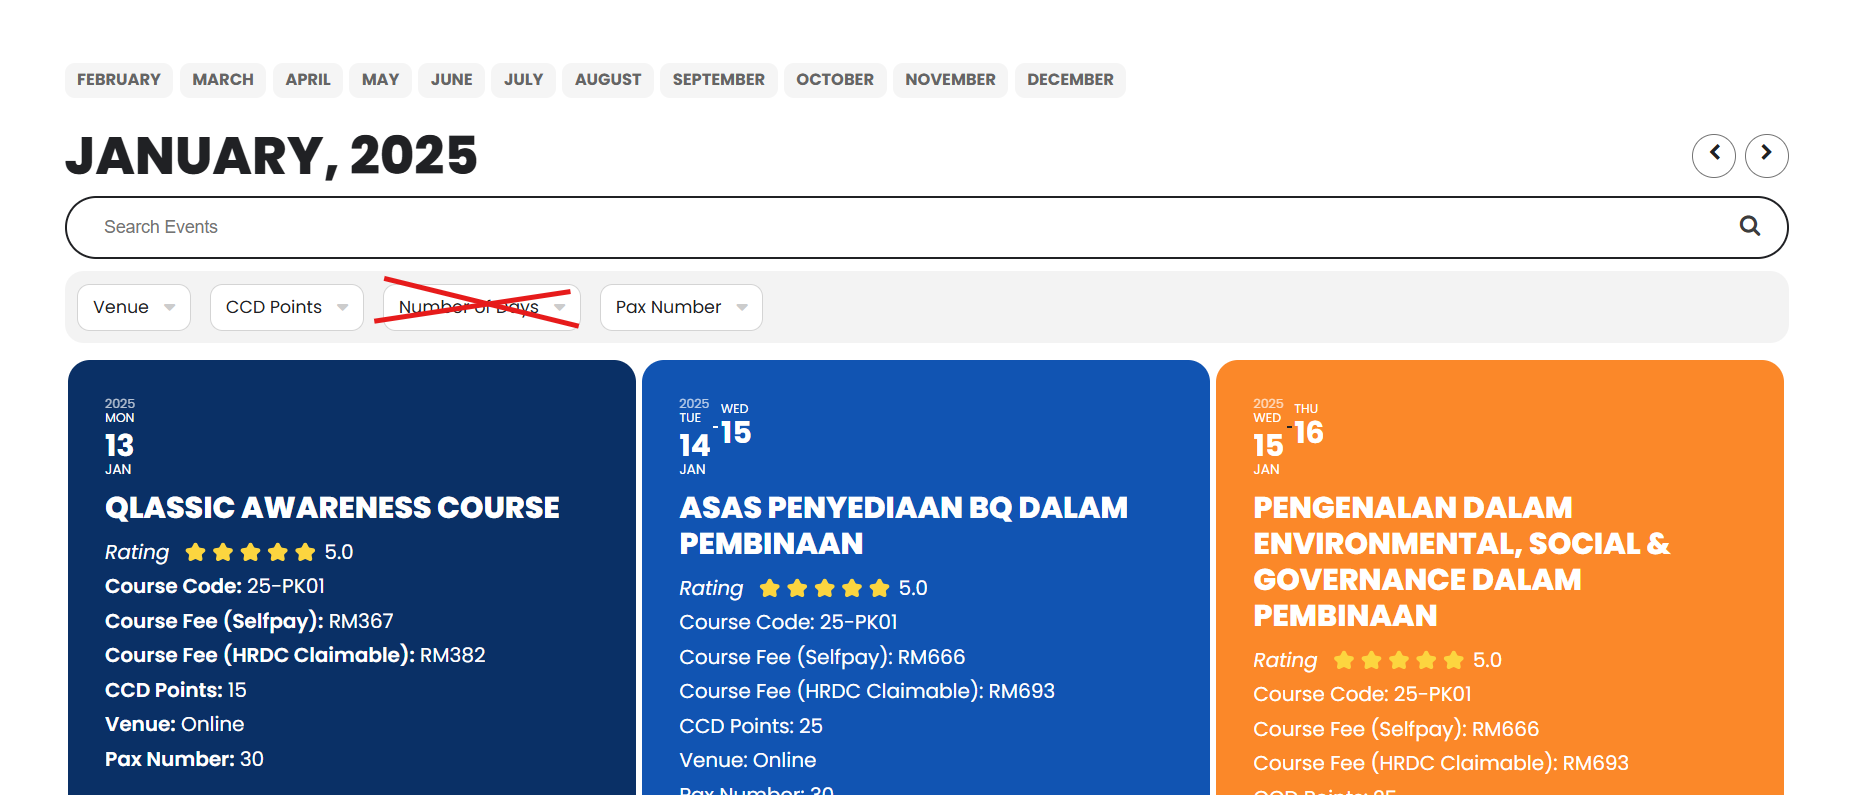Go to the previous month with the left arrow
The image size is (1850, 795).
[1713, 155]
